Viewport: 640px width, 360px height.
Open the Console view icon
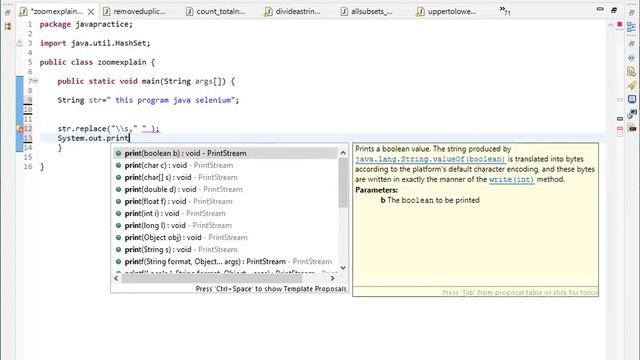click(632, 99)
